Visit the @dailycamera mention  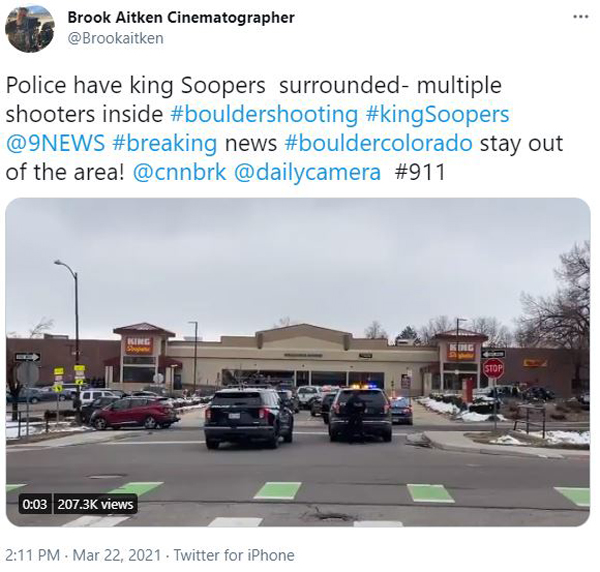(x=307, y=172)
